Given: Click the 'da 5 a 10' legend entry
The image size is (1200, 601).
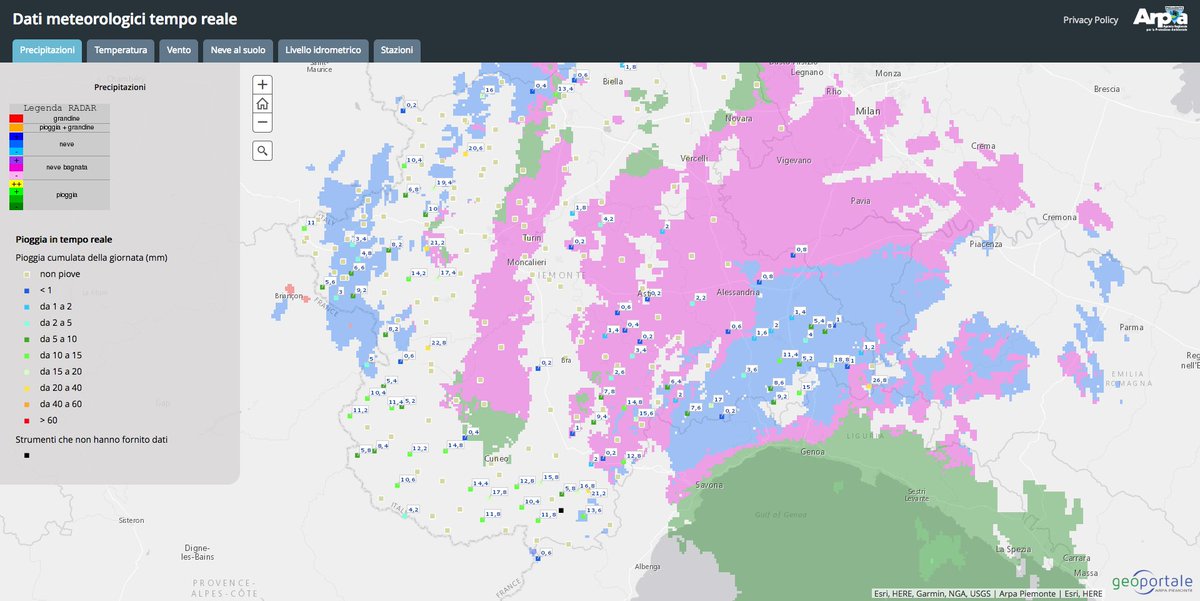Looking at the screenshot, I should 59,338.
